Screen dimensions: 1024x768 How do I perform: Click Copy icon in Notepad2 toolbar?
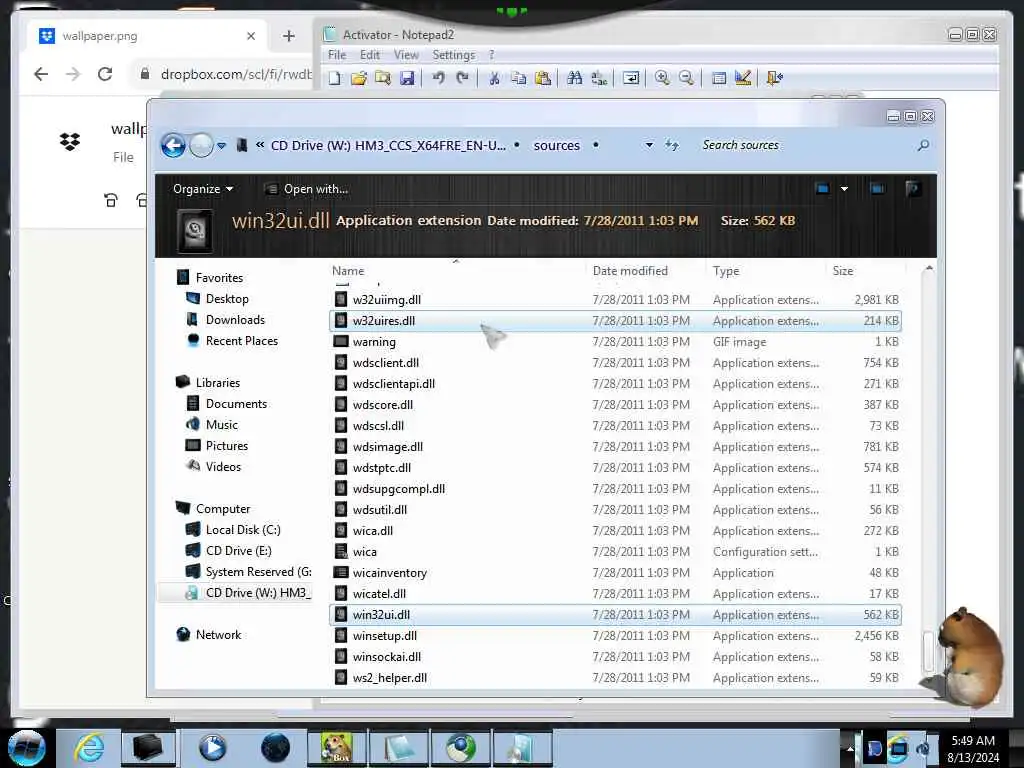[519, 78]
